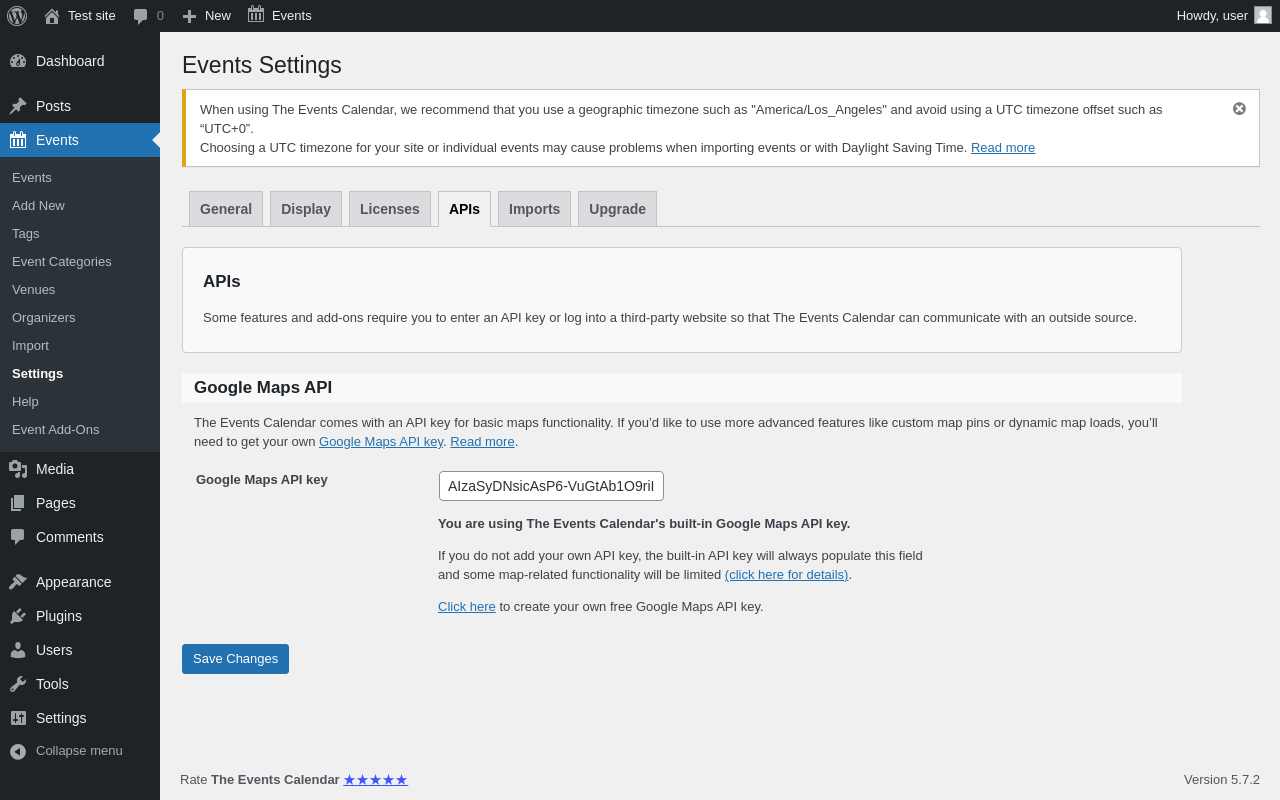Open Tags submenu item
The width and height of the screenshot is (1280, 800).
click(26, 233)
